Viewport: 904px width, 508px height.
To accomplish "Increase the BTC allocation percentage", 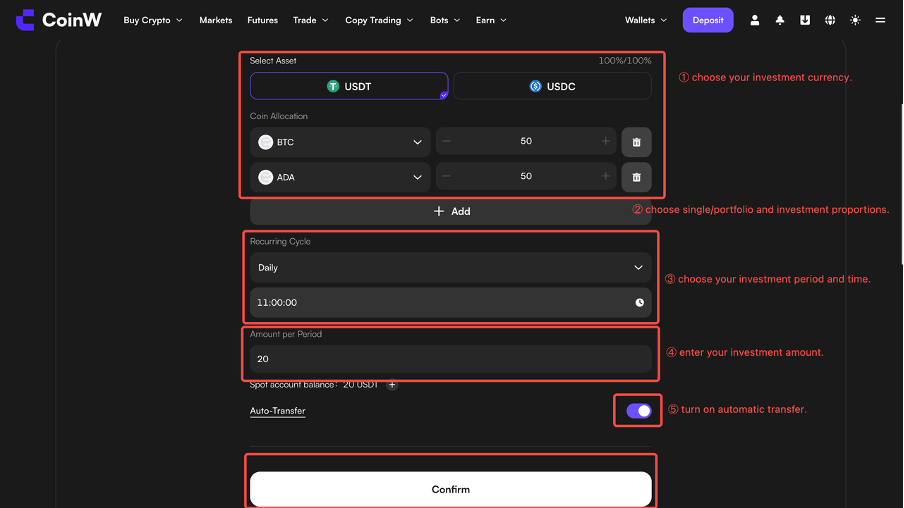I will pos(605,141).
